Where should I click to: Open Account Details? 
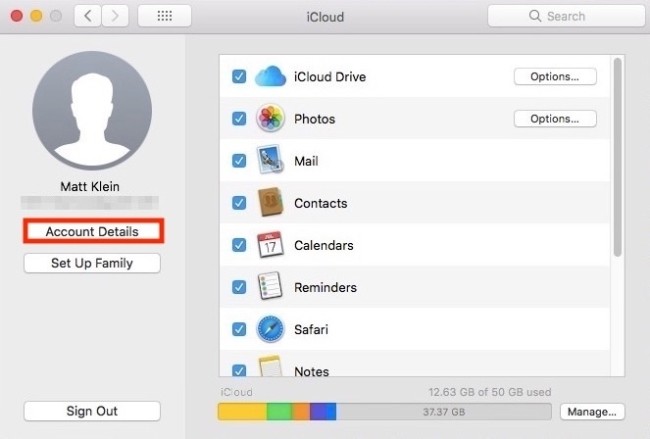92,231
